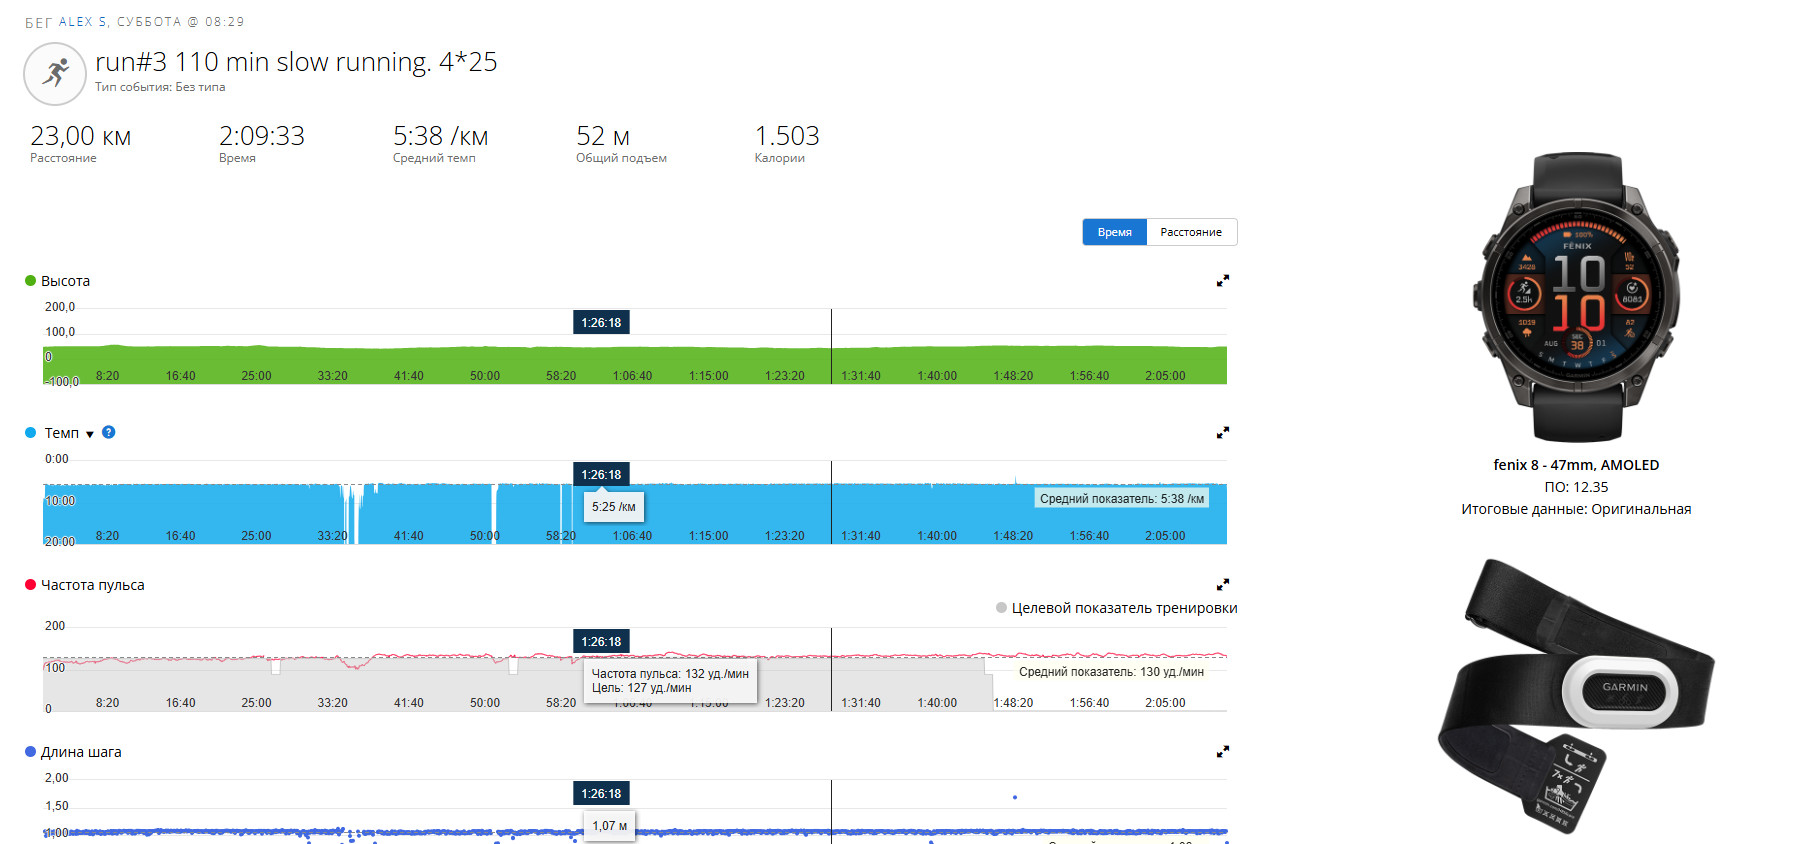Switch charts to Время axis
The height and width of the screenshot is (844, 1797).
click(x=1114, y=232)
